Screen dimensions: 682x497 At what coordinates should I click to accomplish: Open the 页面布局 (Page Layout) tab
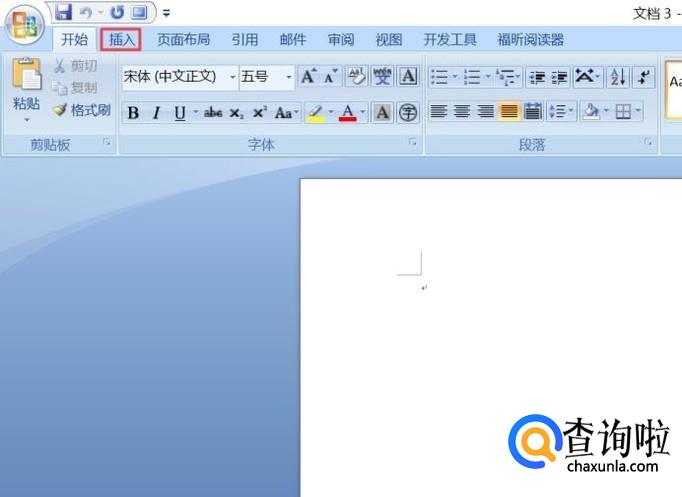tap(184, 40)
